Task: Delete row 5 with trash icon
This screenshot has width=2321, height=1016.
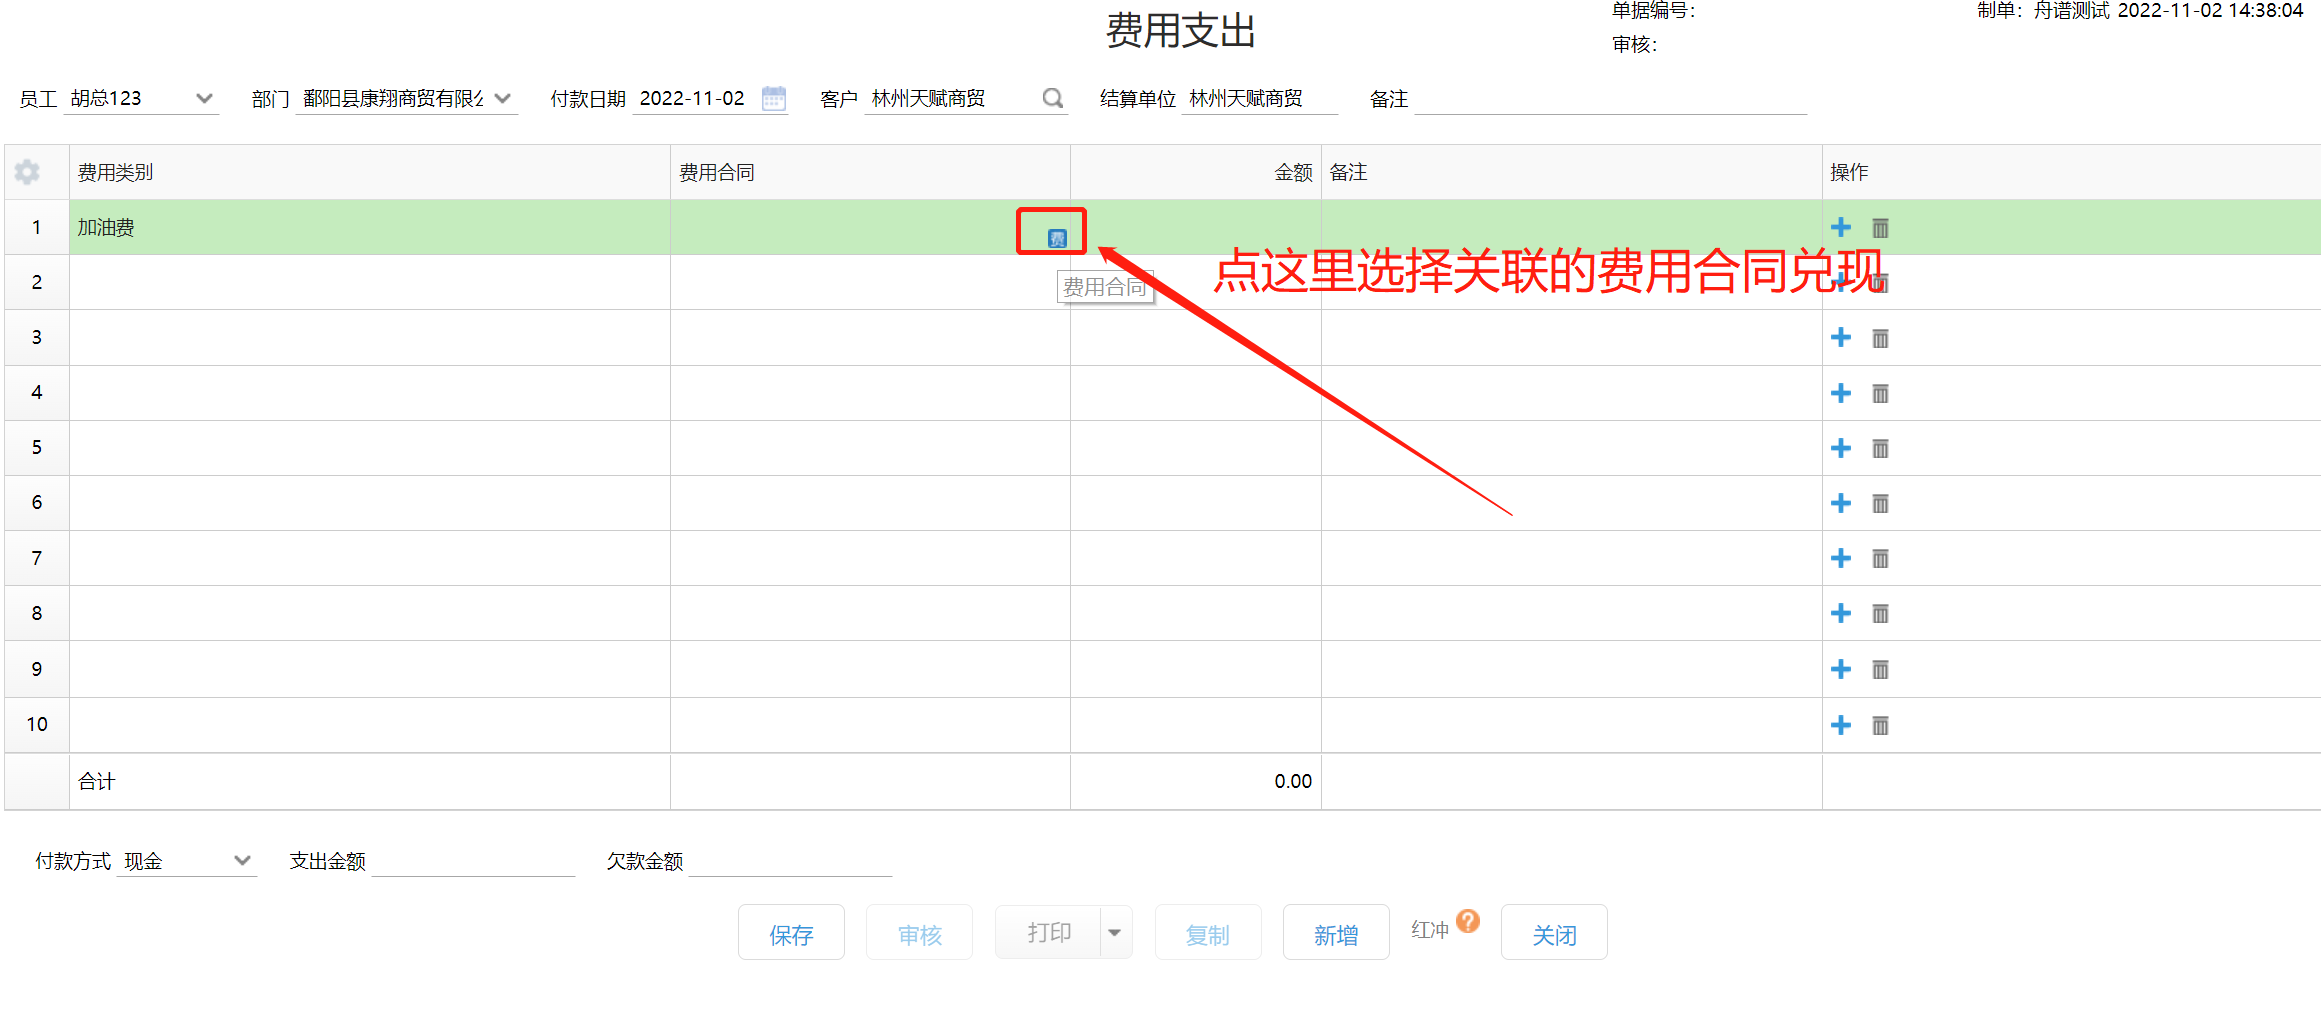Action: point(1880,448)
